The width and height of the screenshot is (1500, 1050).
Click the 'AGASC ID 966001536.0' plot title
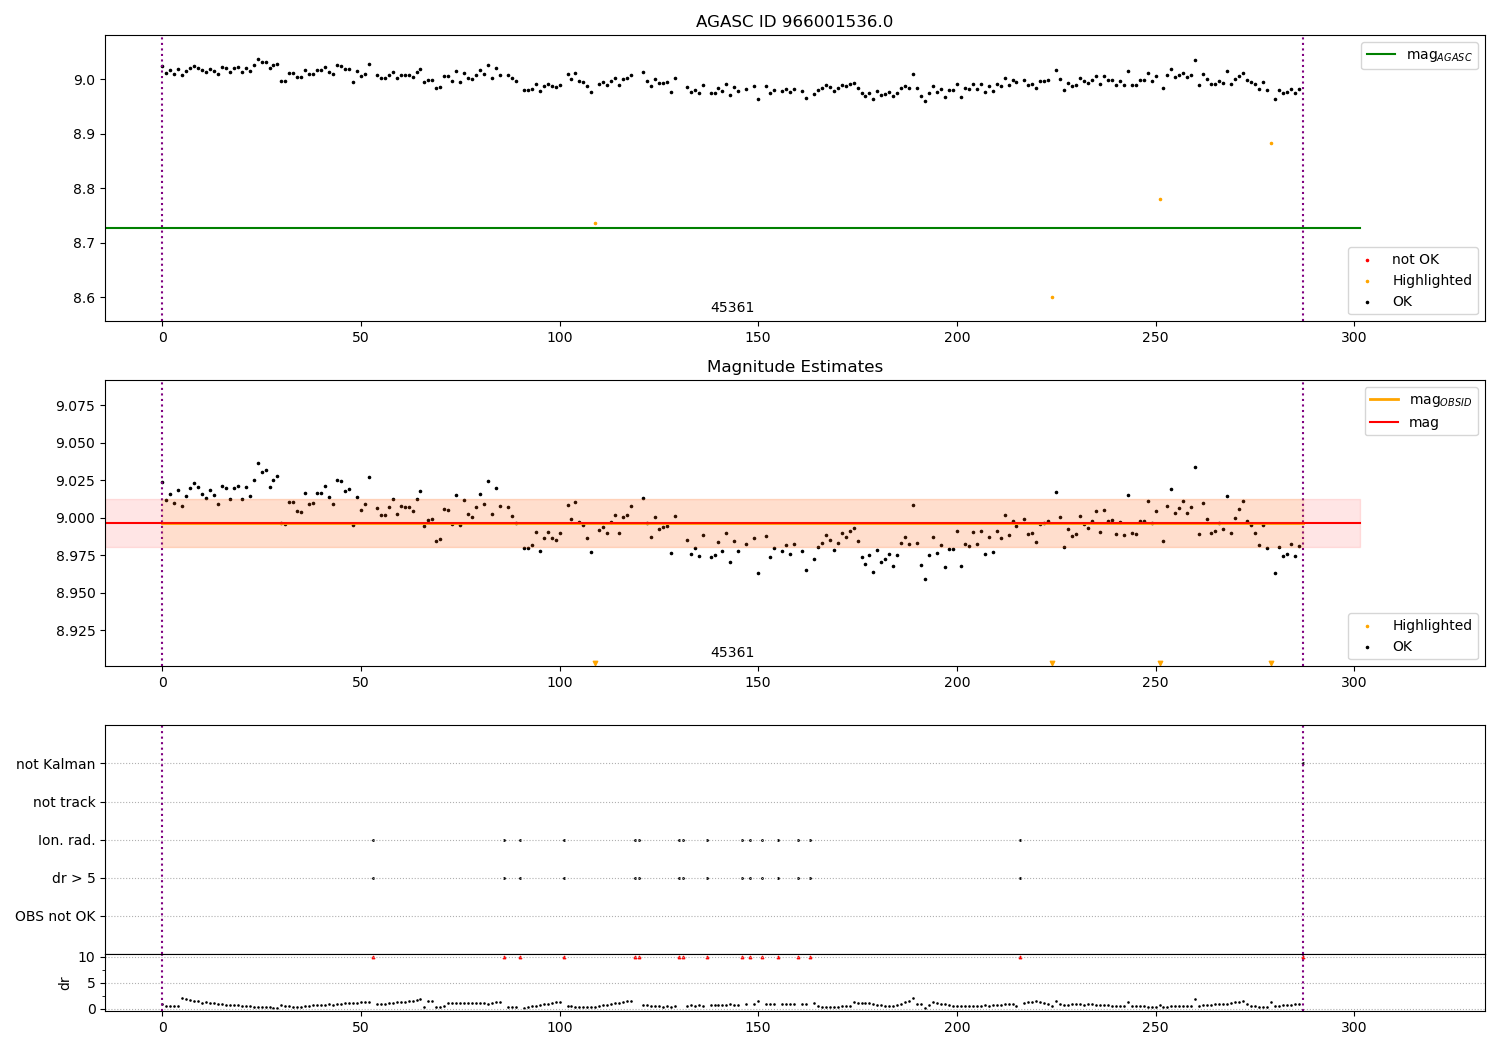click(x=794, y=22)
